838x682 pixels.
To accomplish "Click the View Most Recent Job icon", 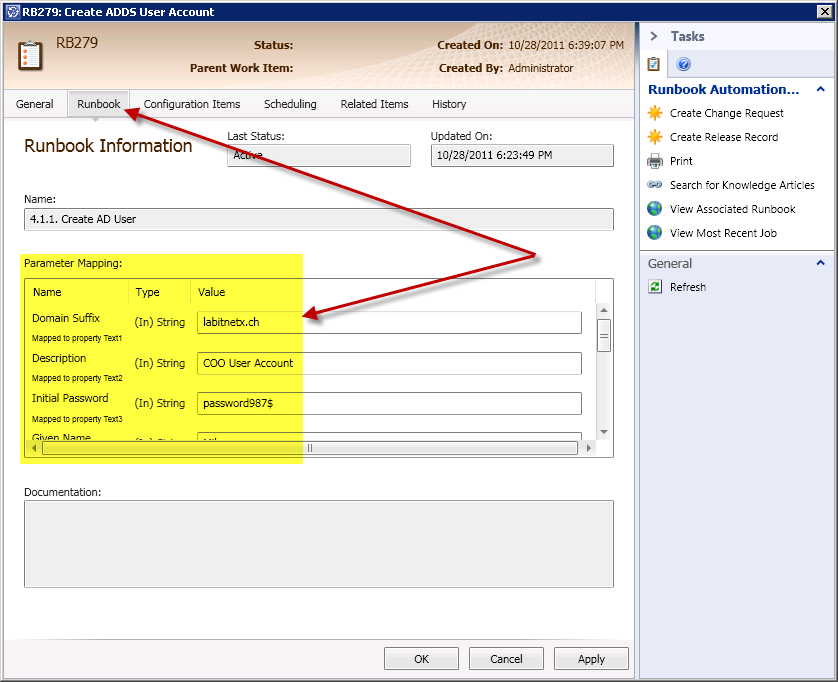I will 655,233.
